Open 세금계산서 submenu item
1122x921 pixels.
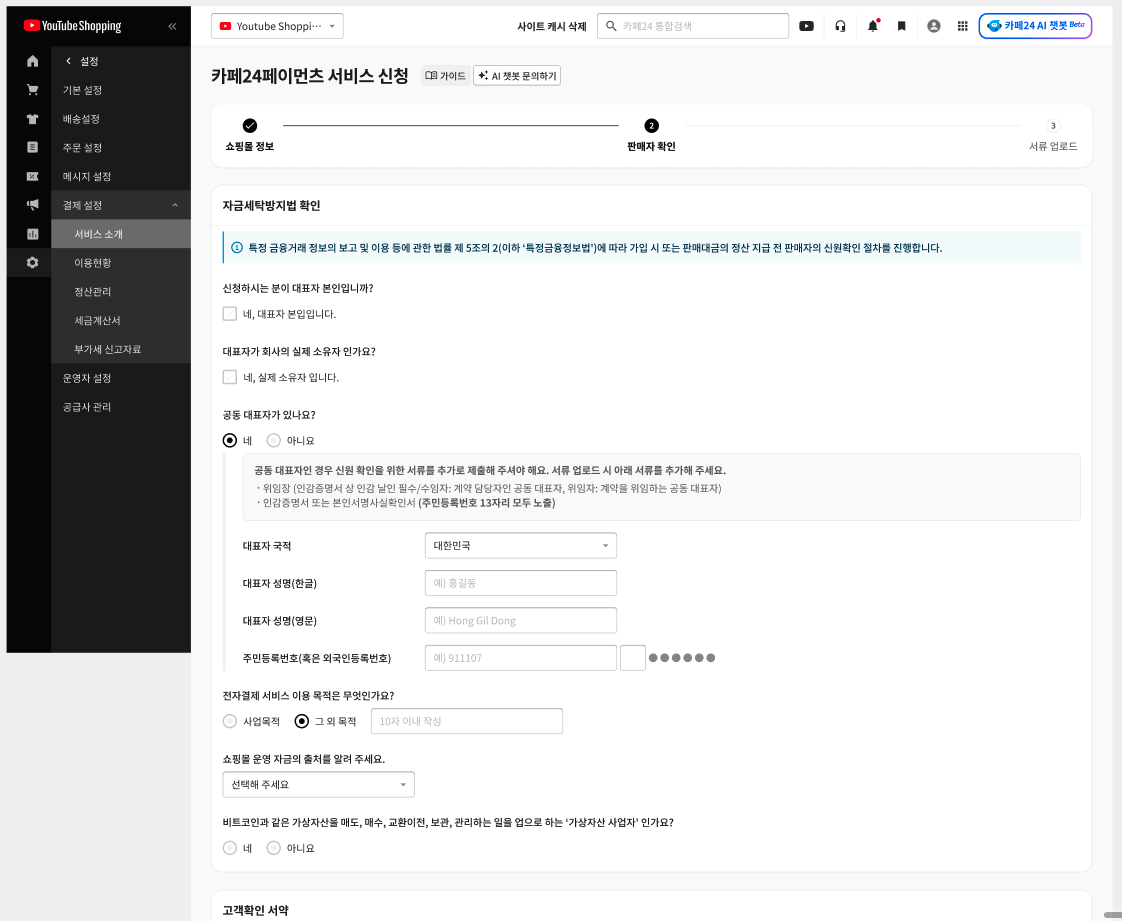121,320
